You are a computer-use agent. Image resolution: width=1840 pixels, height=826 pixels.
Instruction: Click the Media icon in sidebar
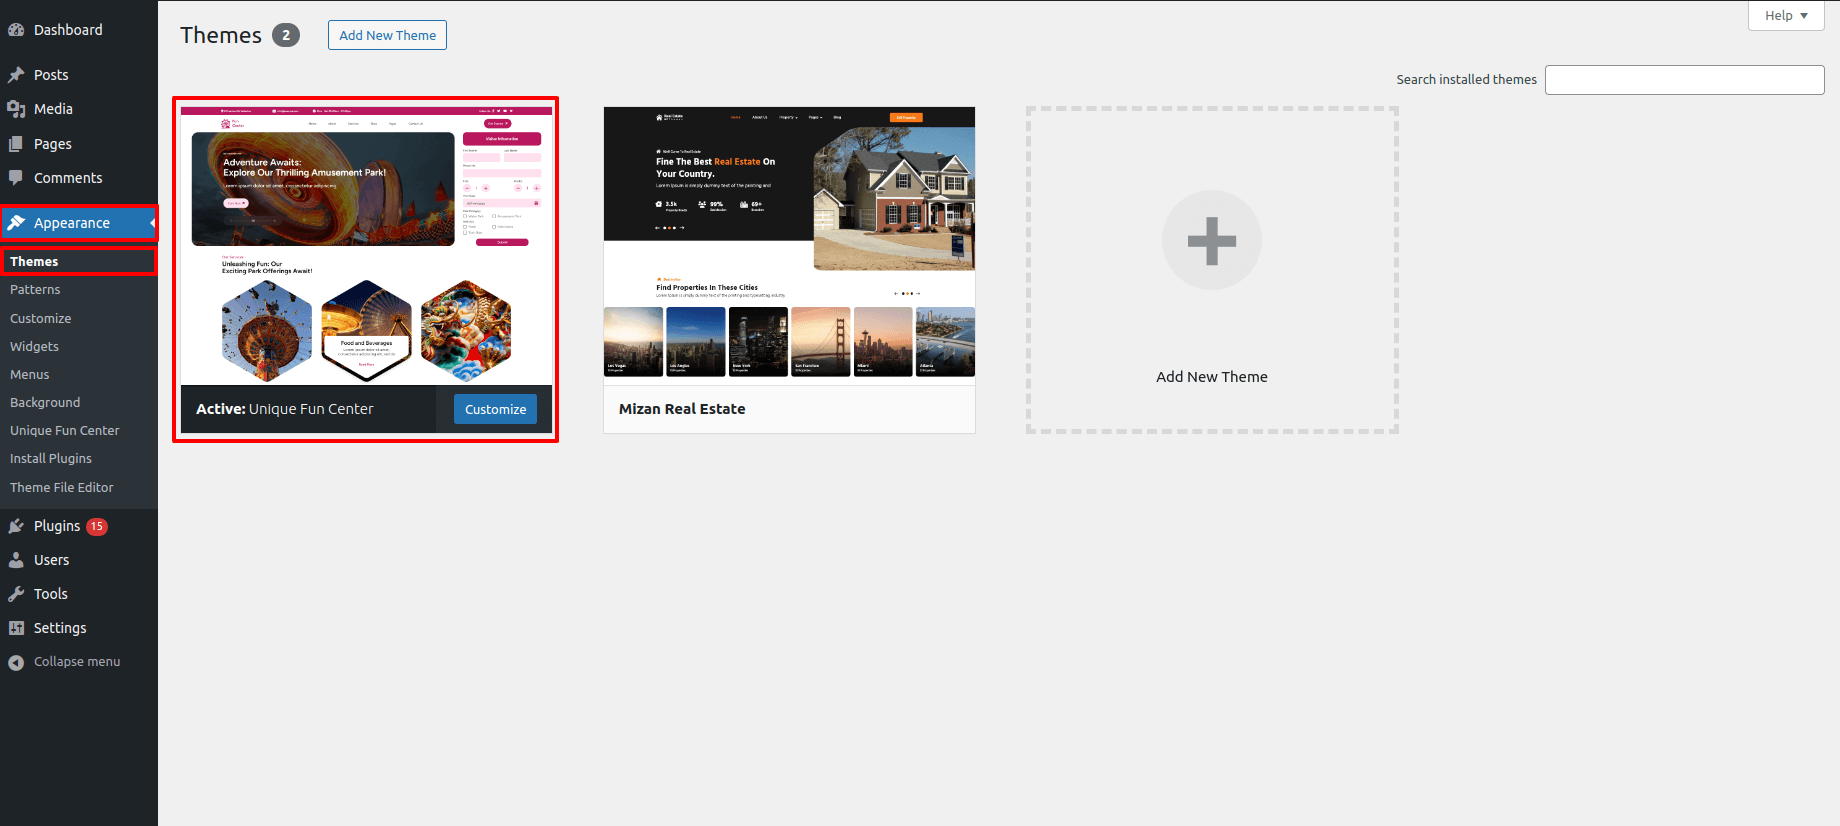(x=16, y=109)
